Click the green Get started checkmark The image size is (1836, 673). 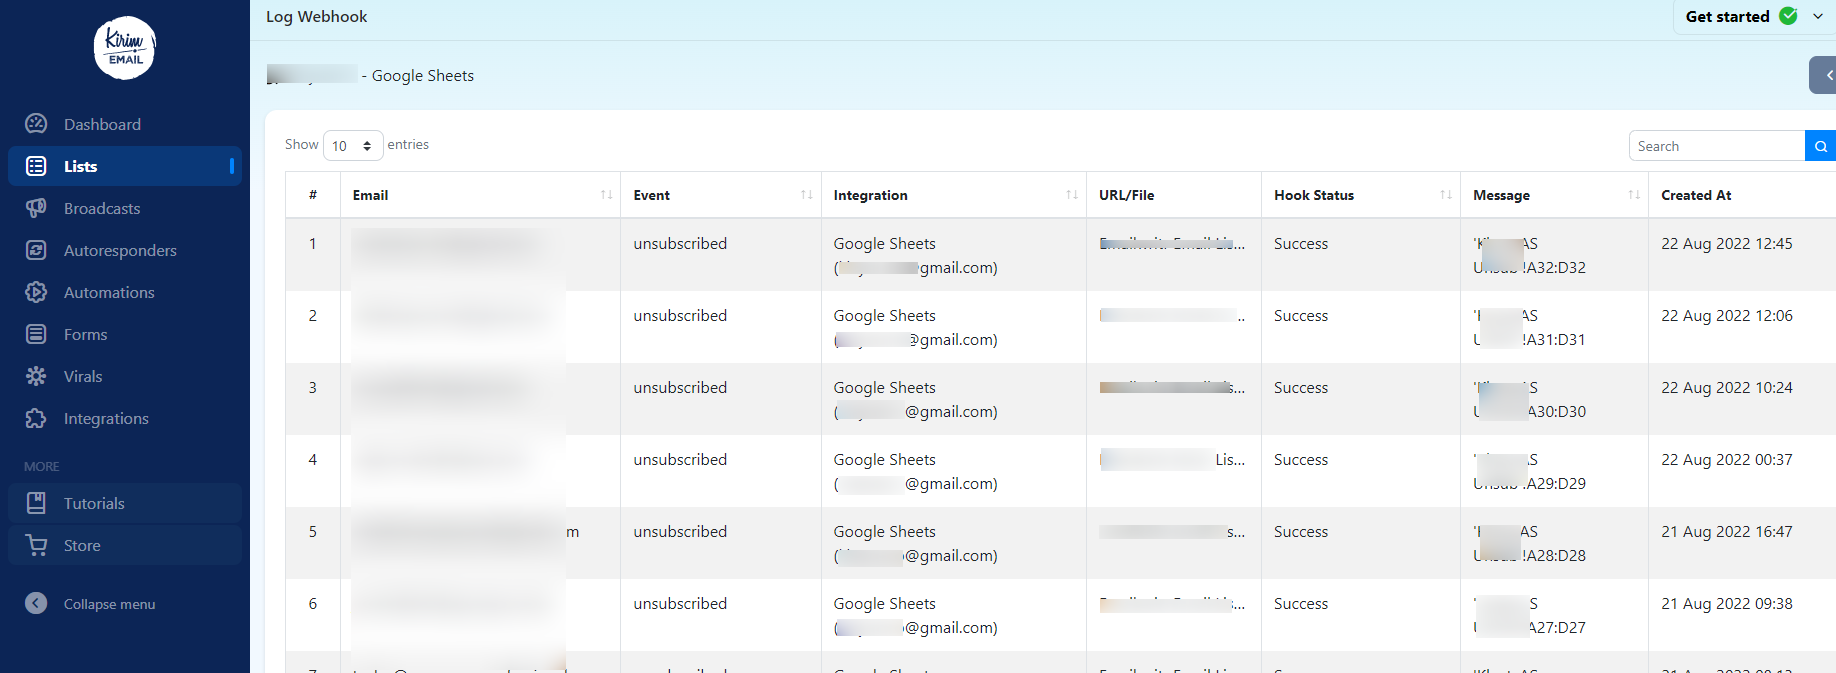coord(1789,16)
